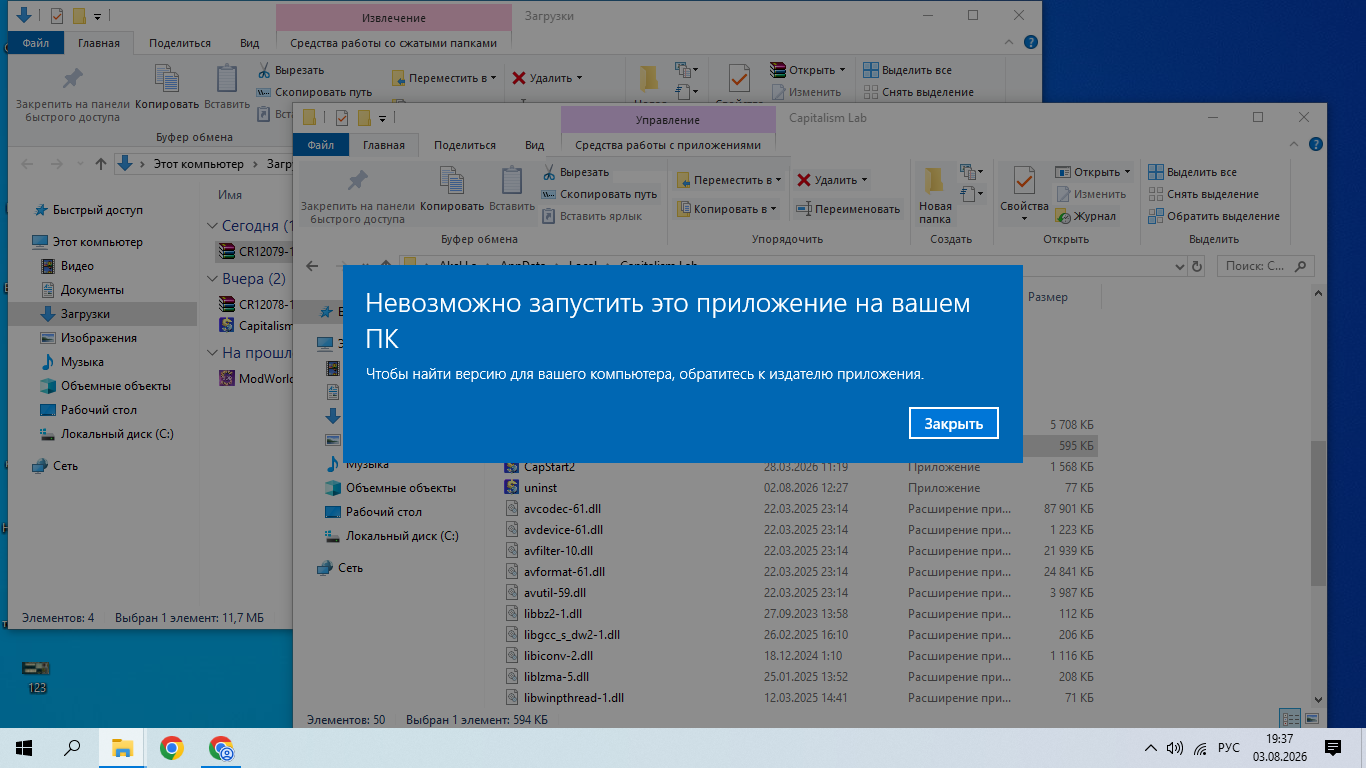Open Windows Start menu

point(24,747)
